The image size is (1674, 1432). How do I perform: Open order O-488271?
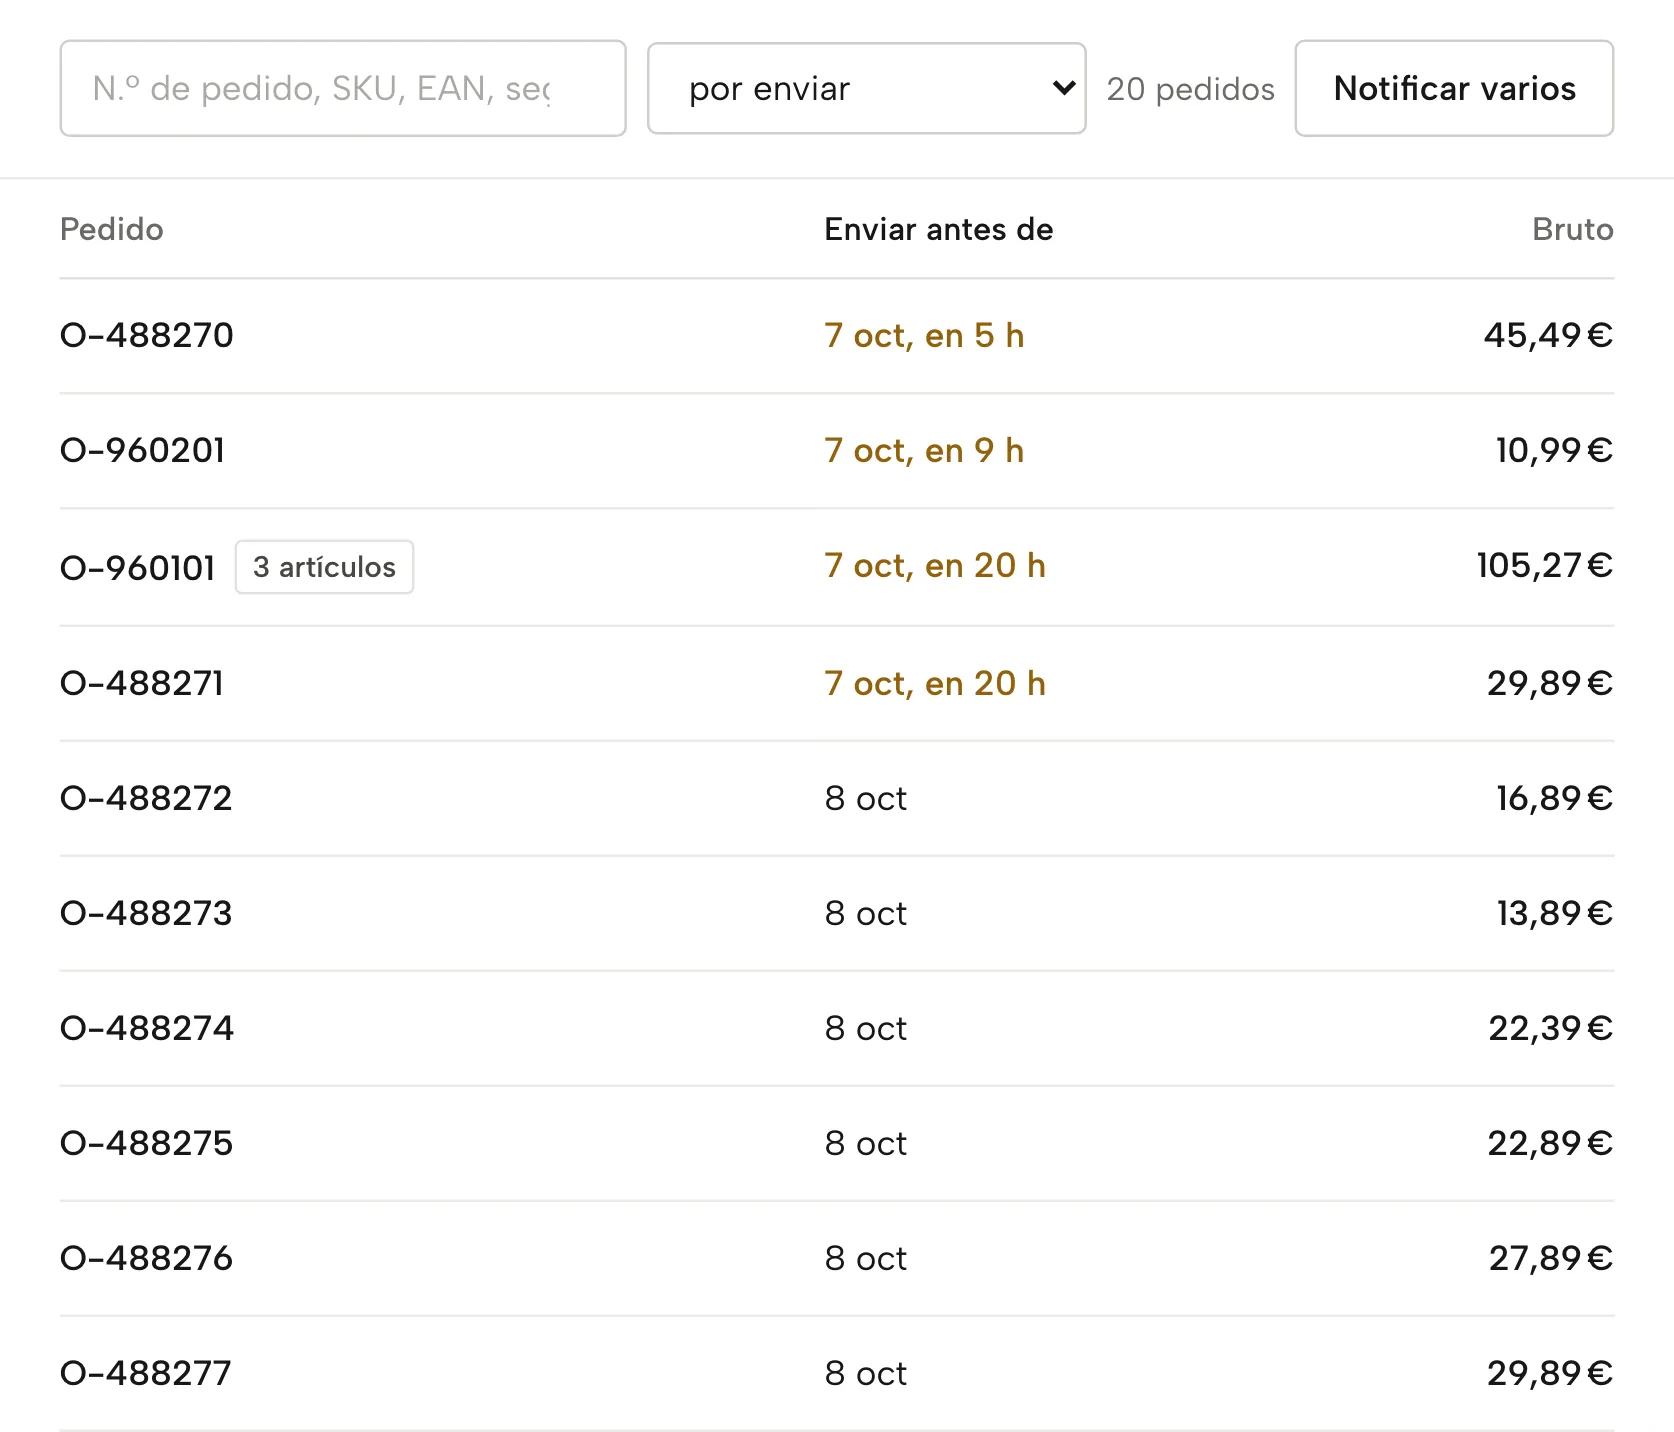coord(142,683)
